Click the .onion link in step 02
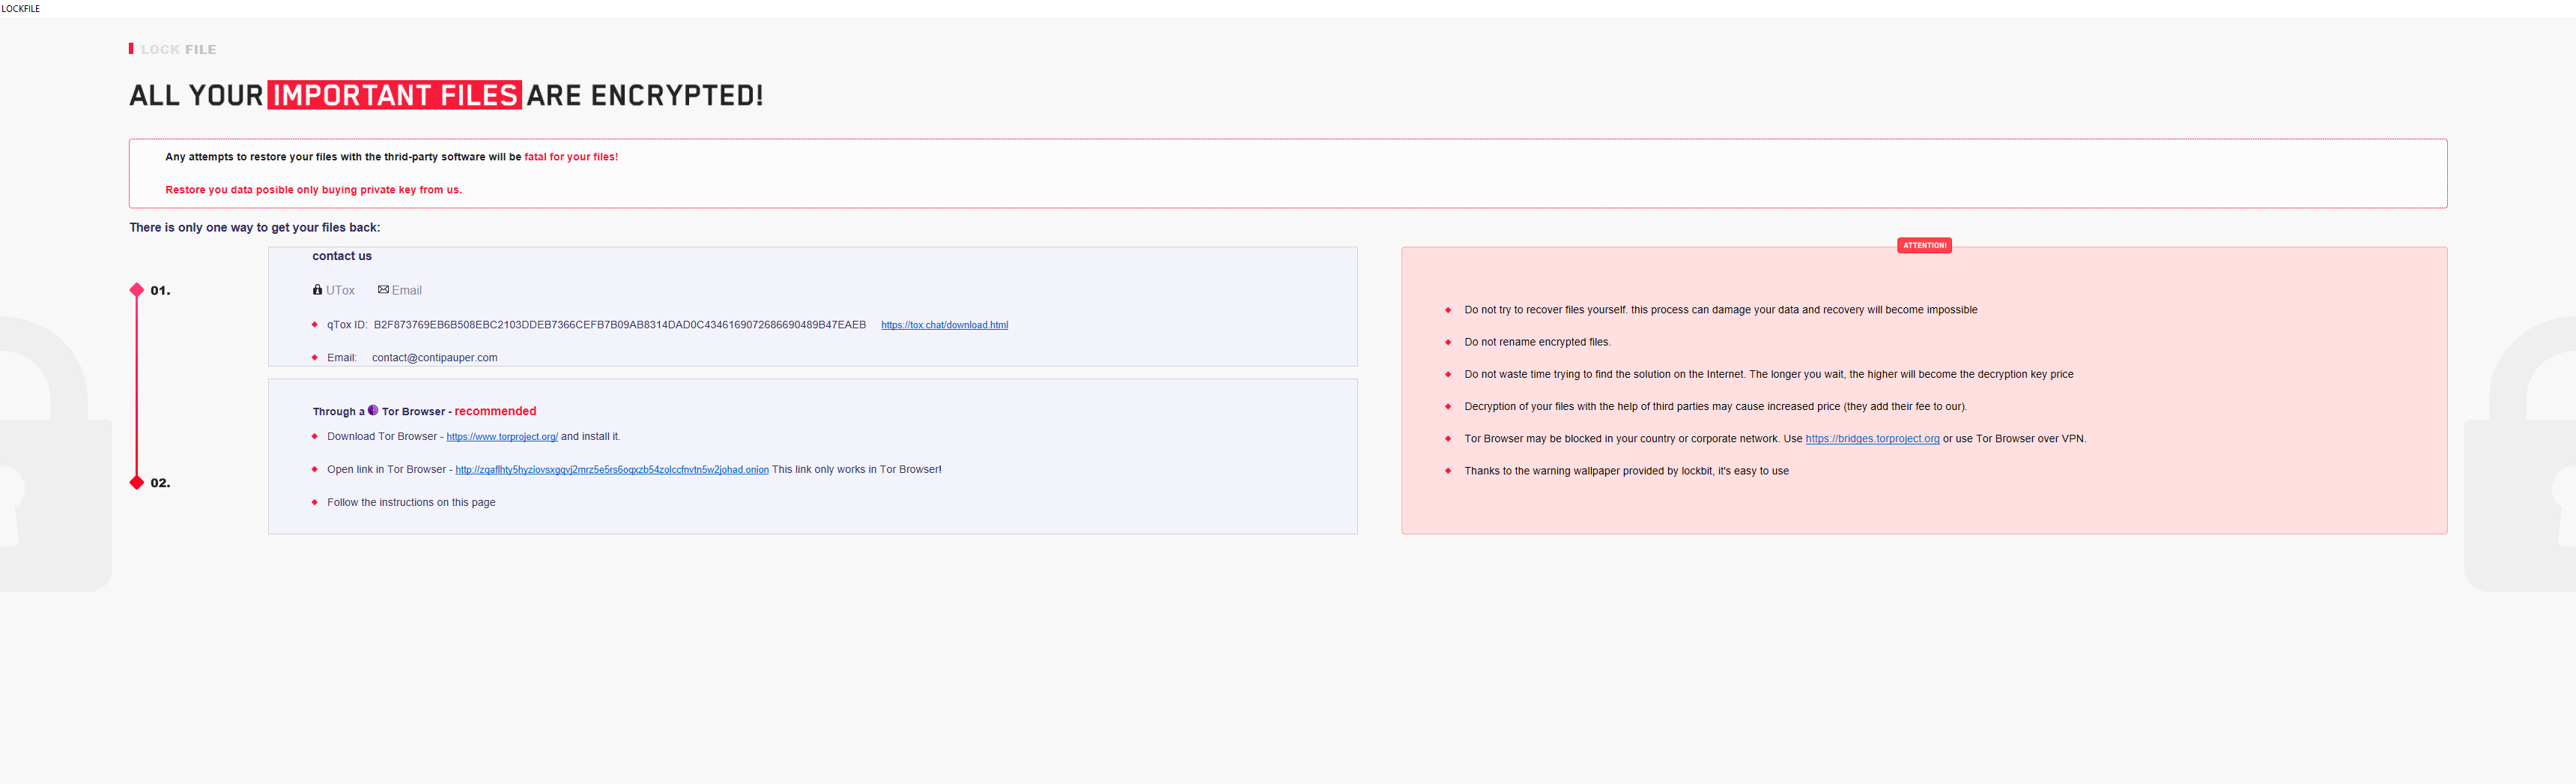Viewport: 2576px width, 784px height. coord(612,470)
